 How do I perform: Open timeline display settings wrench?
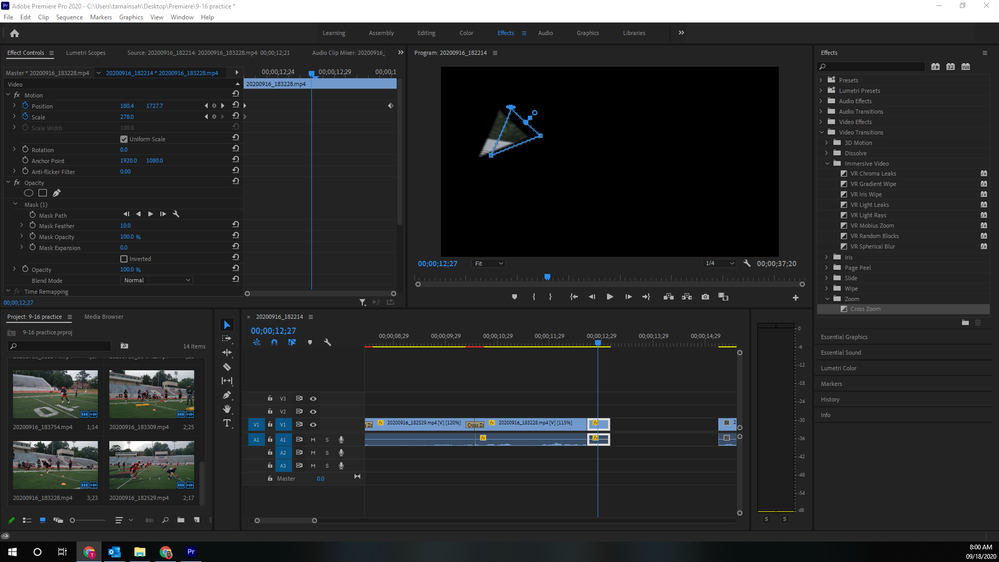coord(327,343)
